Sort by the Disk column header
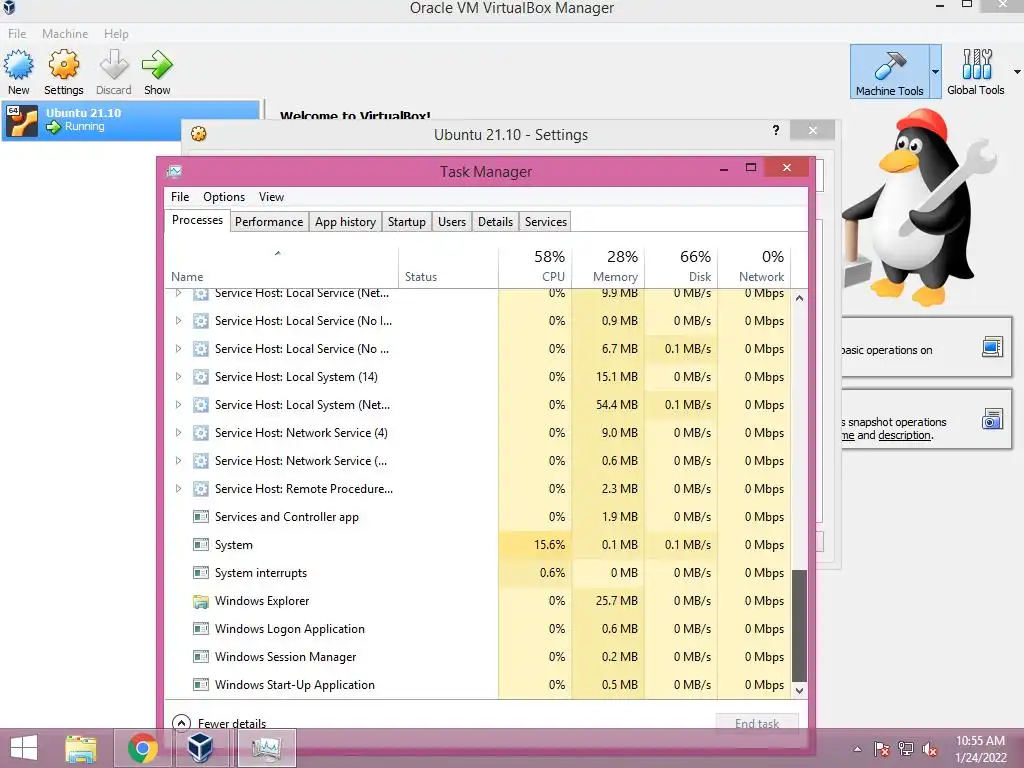This screenshot has width=1024, height=768. click(681, 267)
